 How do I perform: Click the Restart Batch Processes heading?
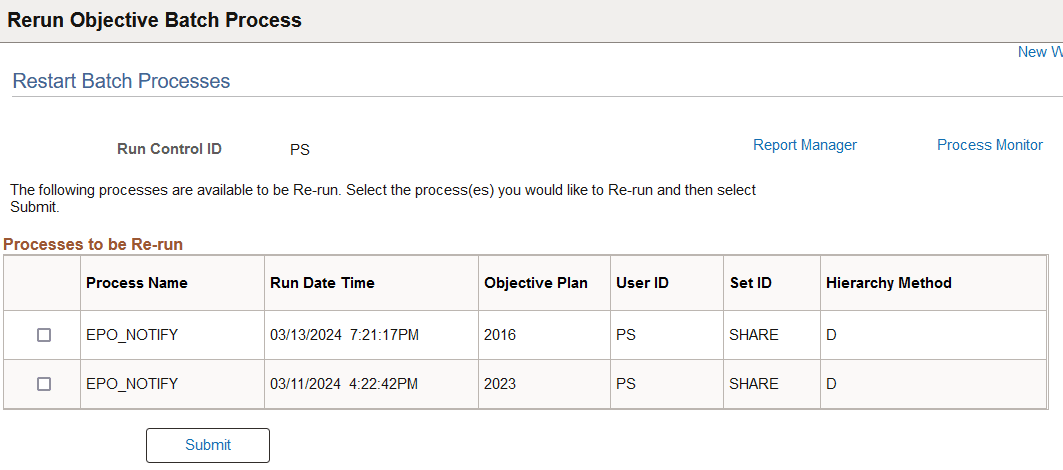pyautogui.click(x=121, y=81)
